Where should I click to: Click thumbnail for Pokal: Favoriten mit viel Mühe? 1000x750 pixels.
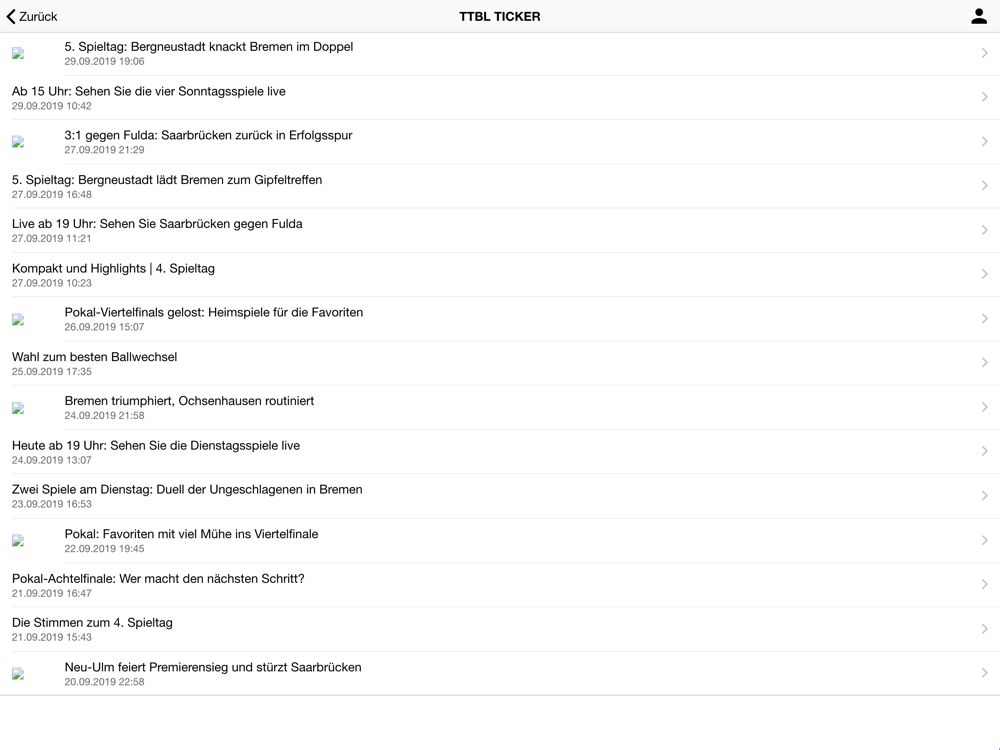coord(18,541)
